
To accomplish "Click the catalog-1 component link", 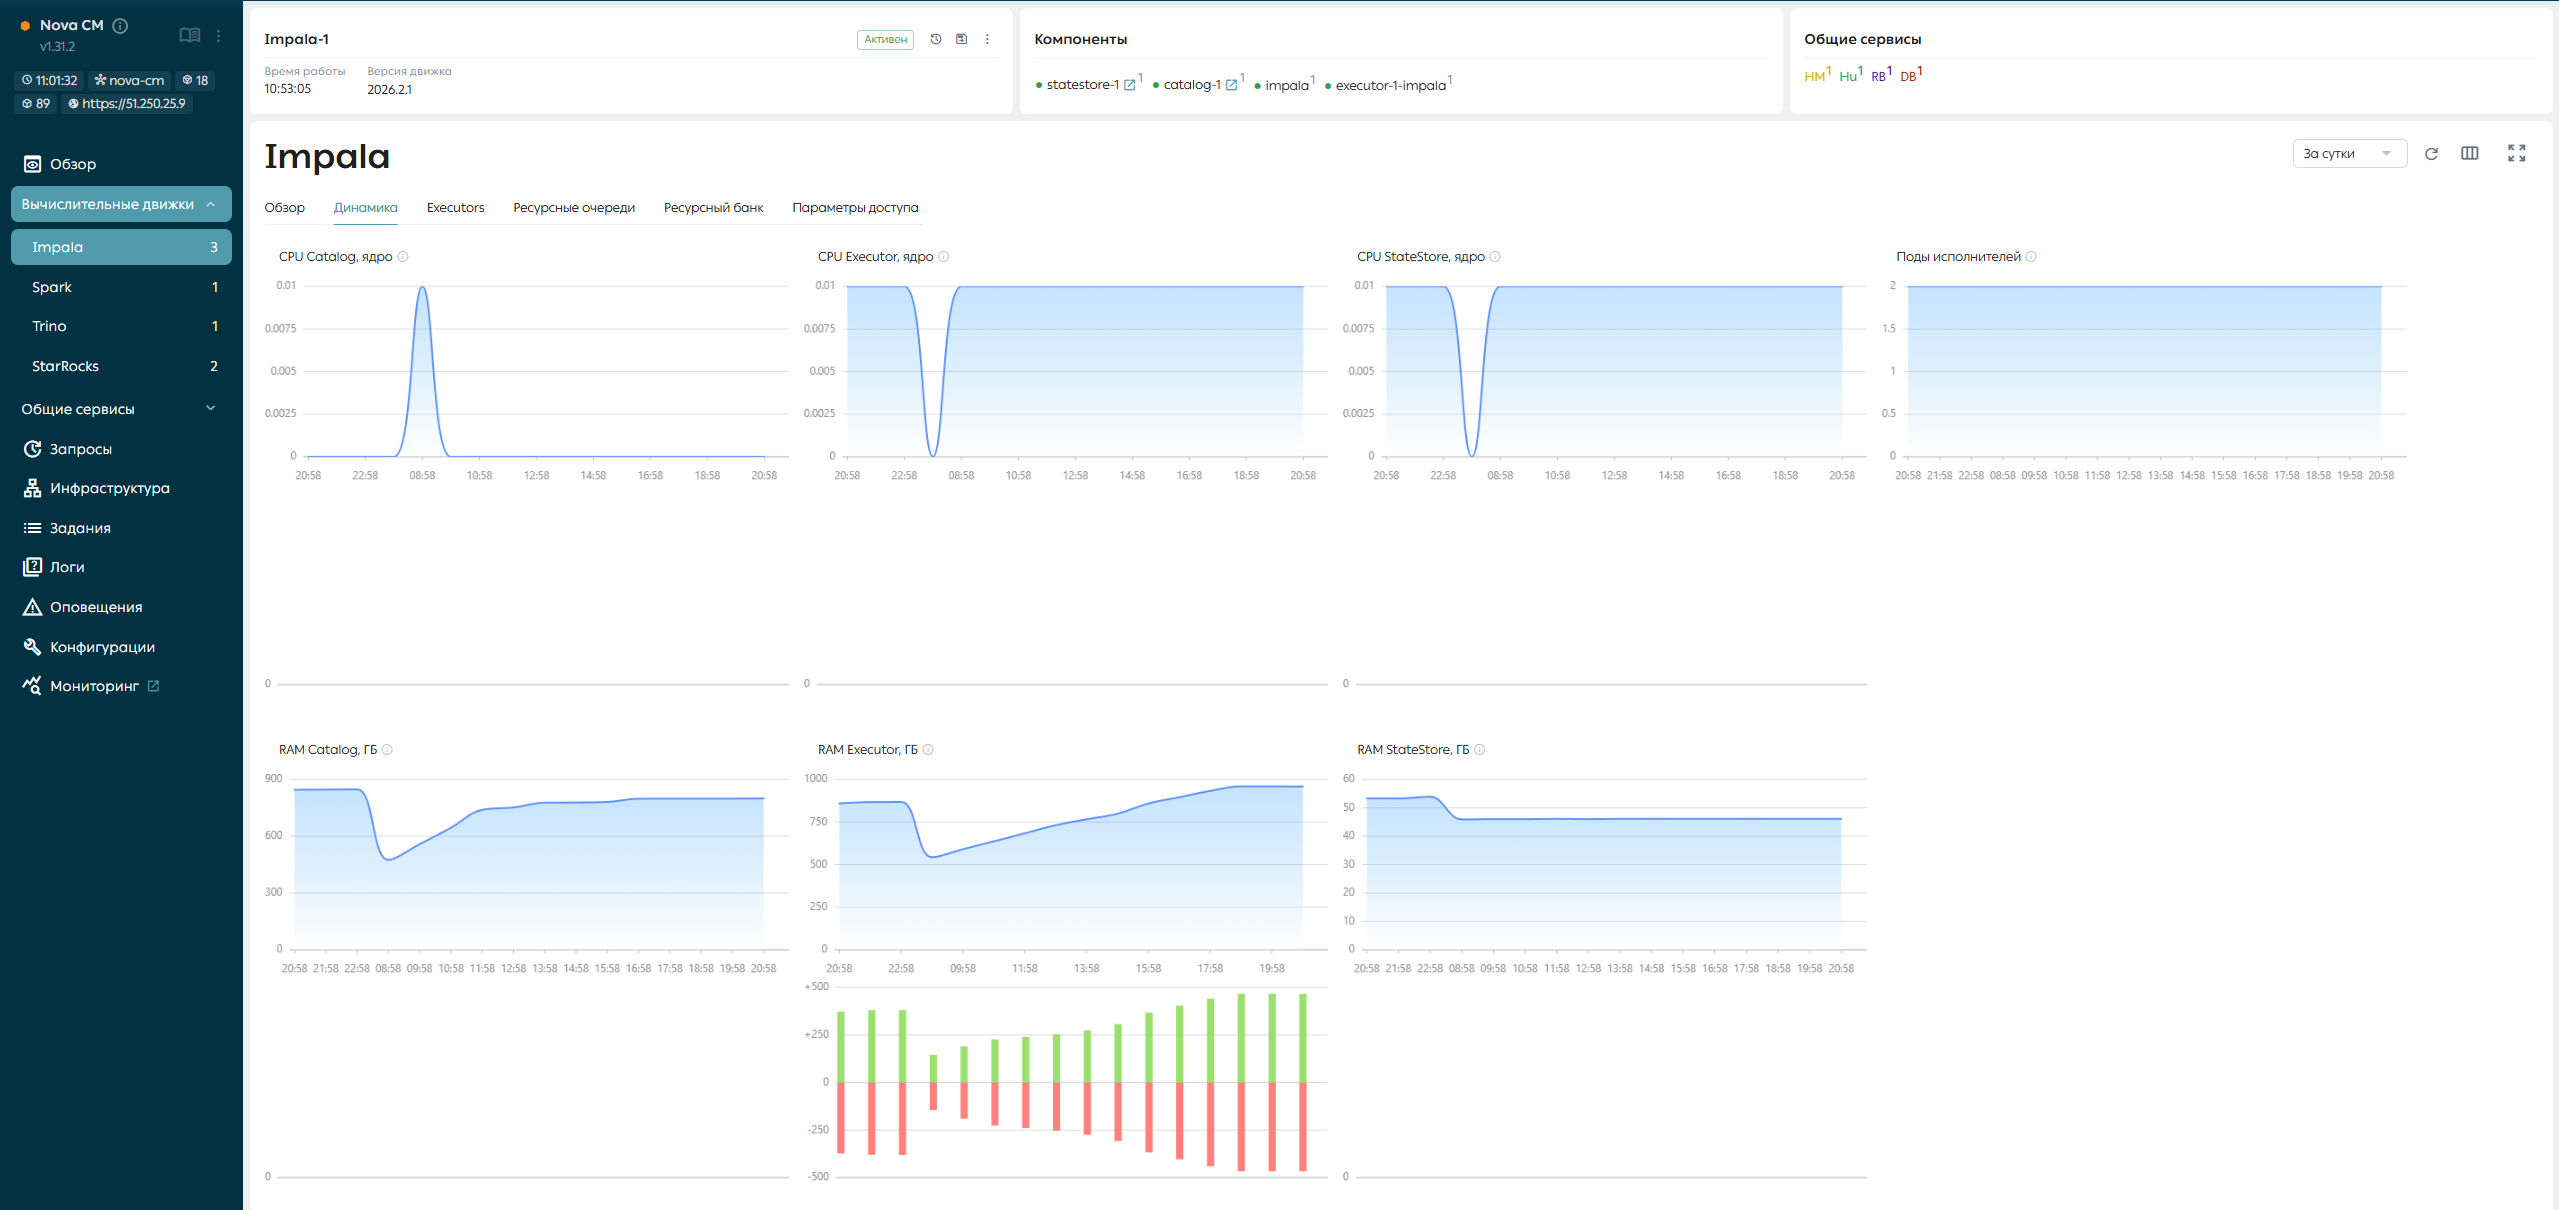I will (1192, 85).
